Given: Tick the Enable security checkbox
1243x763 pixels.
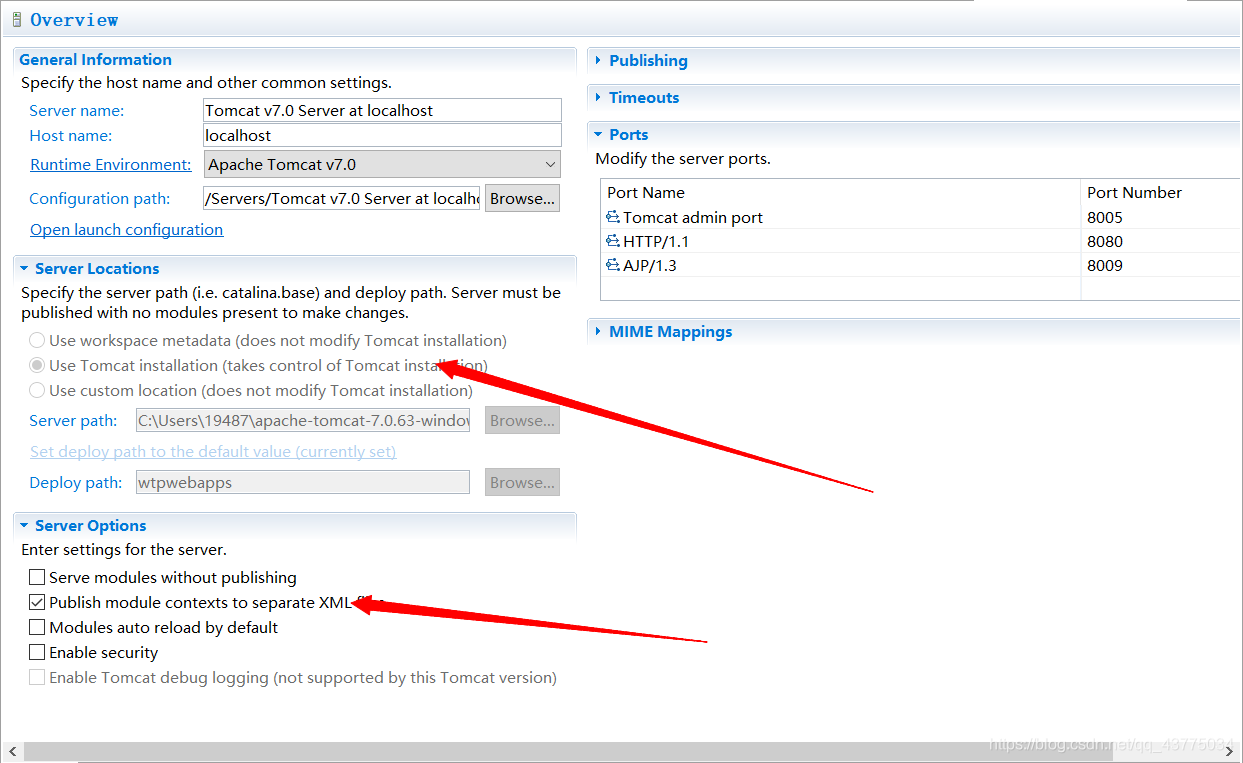Looking at the screenshot, I should tap(37, 652).
